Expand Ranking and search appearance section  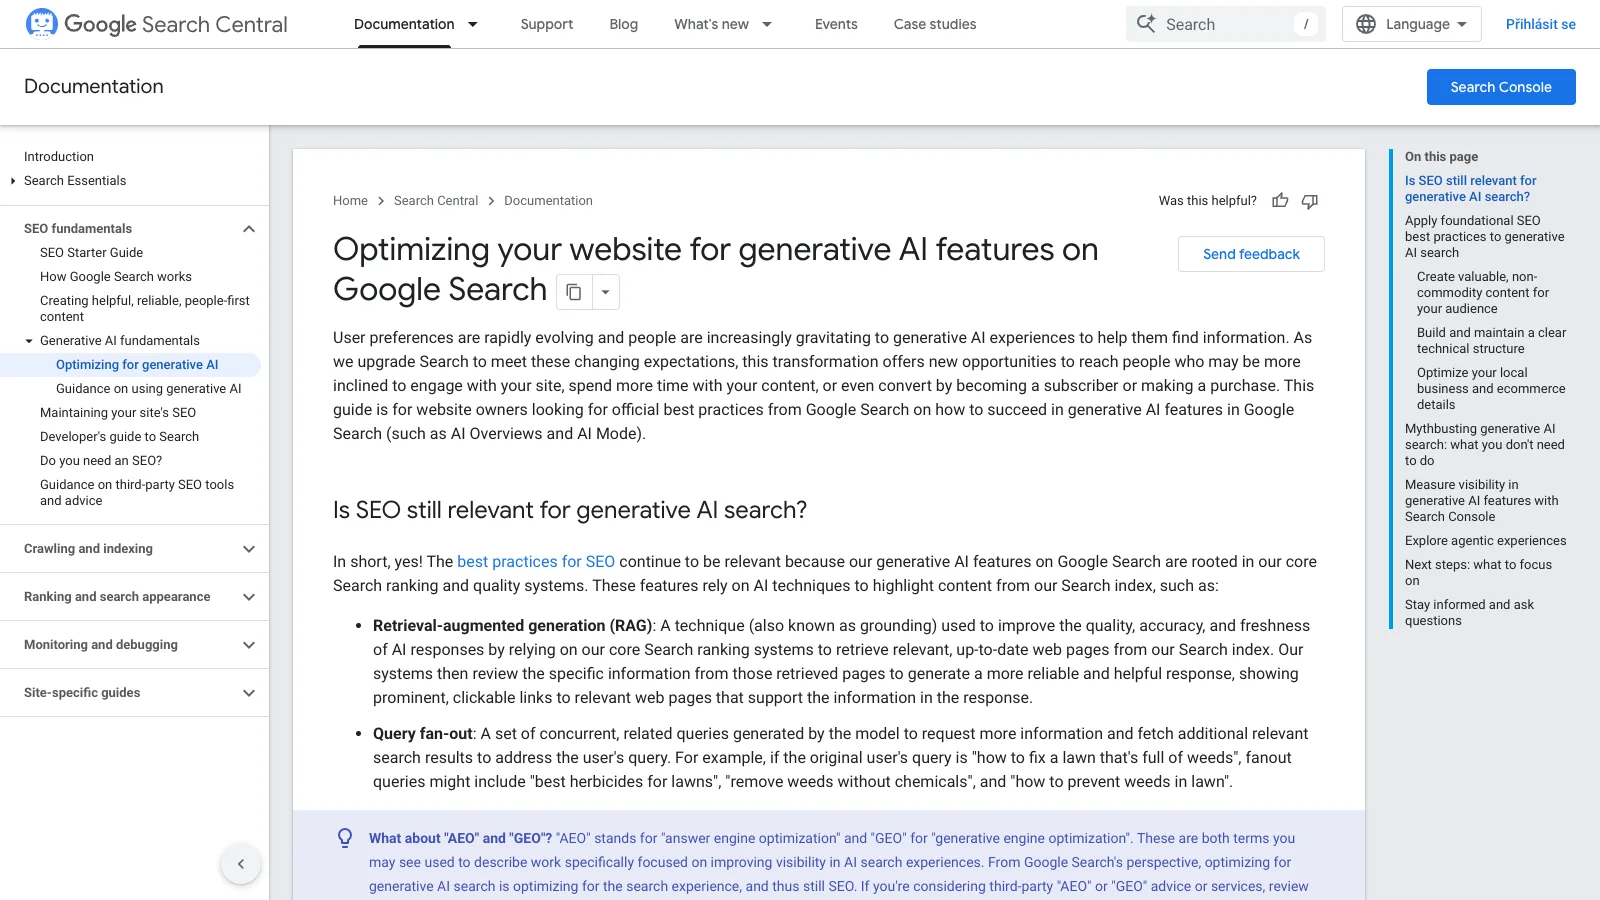(x=249, y=597)
